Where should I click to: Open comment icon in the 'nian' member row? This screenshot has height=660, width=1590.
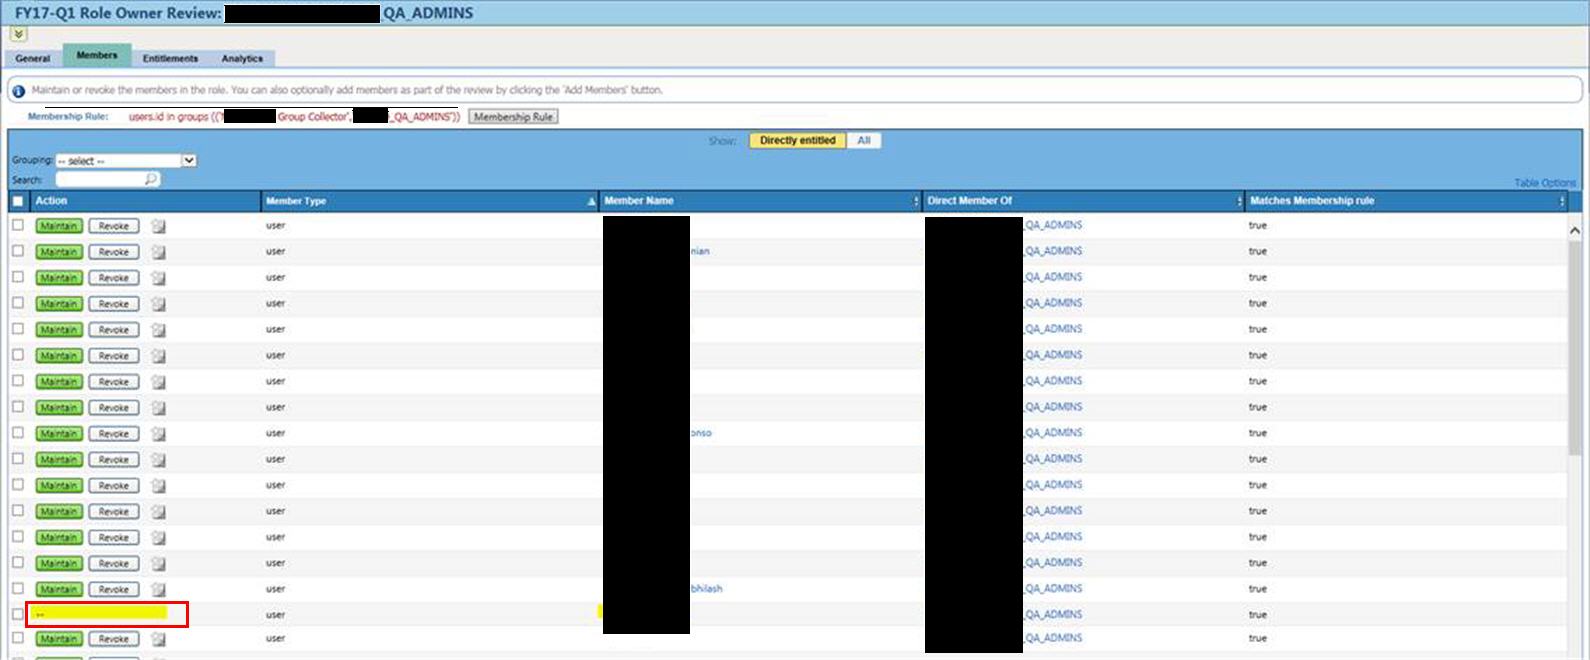[x=158, y=252]
